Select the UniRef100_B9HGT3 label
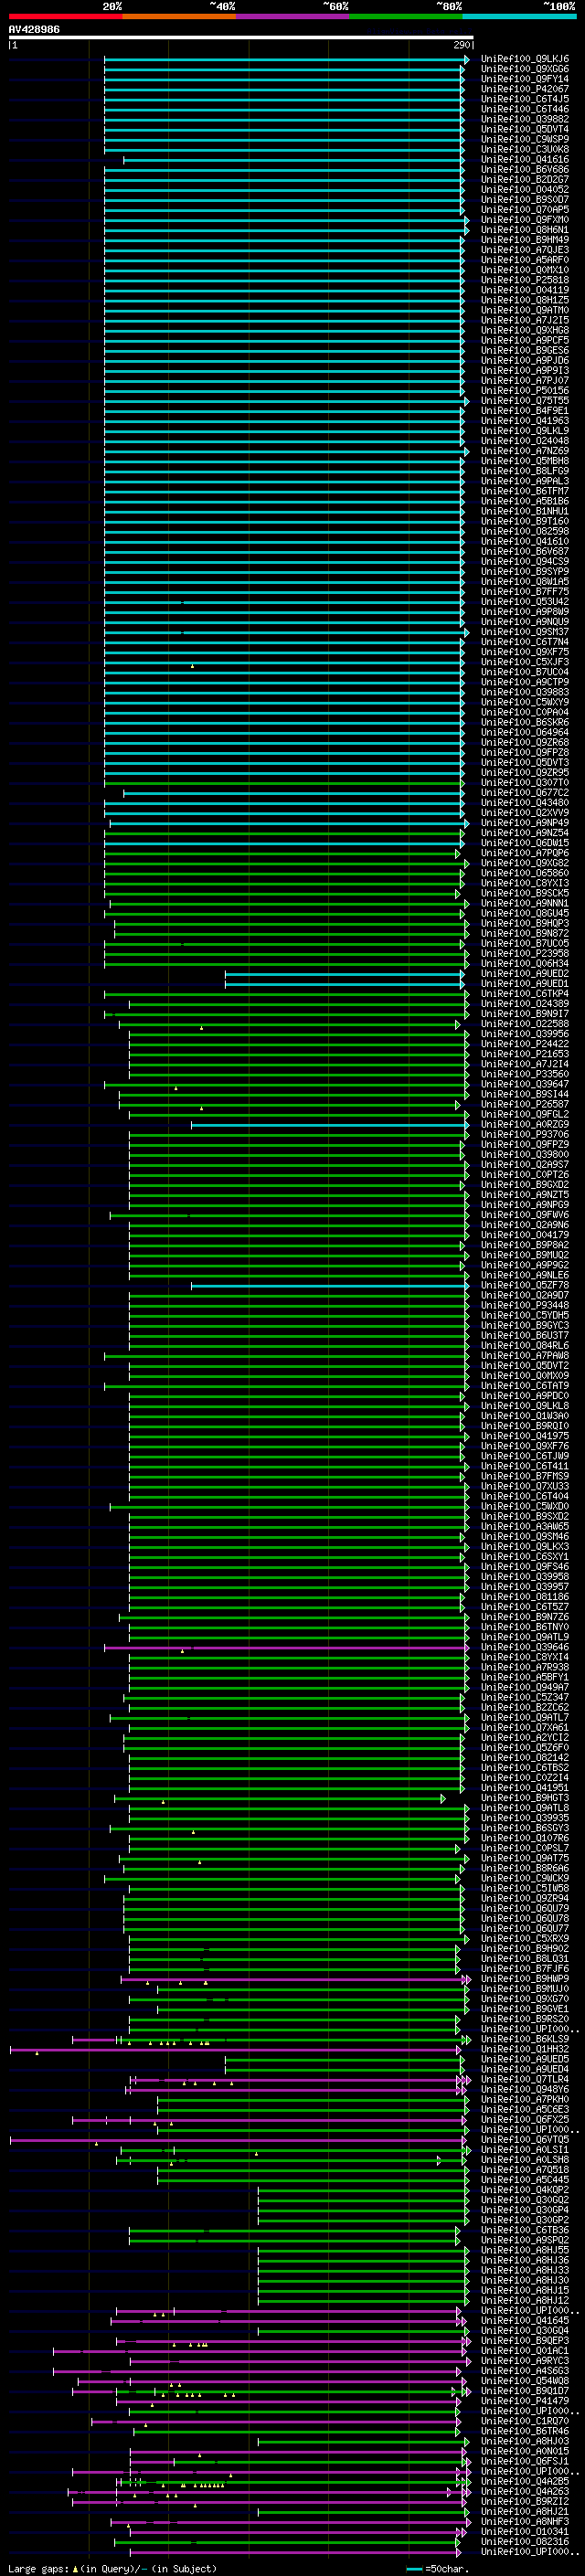 tap(525, 1798)
